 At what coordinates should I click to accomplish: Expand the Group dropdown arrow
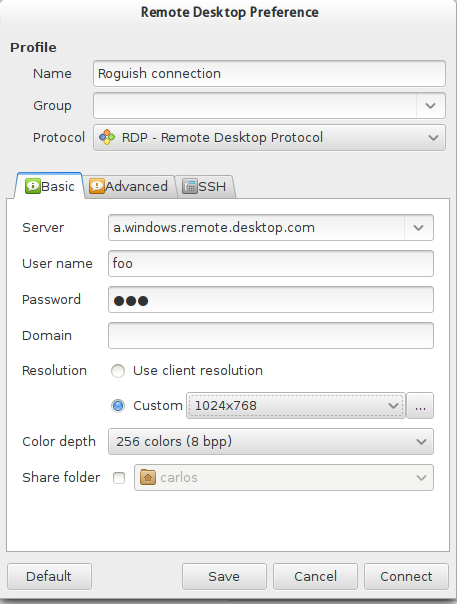click(x=430, y=106)
